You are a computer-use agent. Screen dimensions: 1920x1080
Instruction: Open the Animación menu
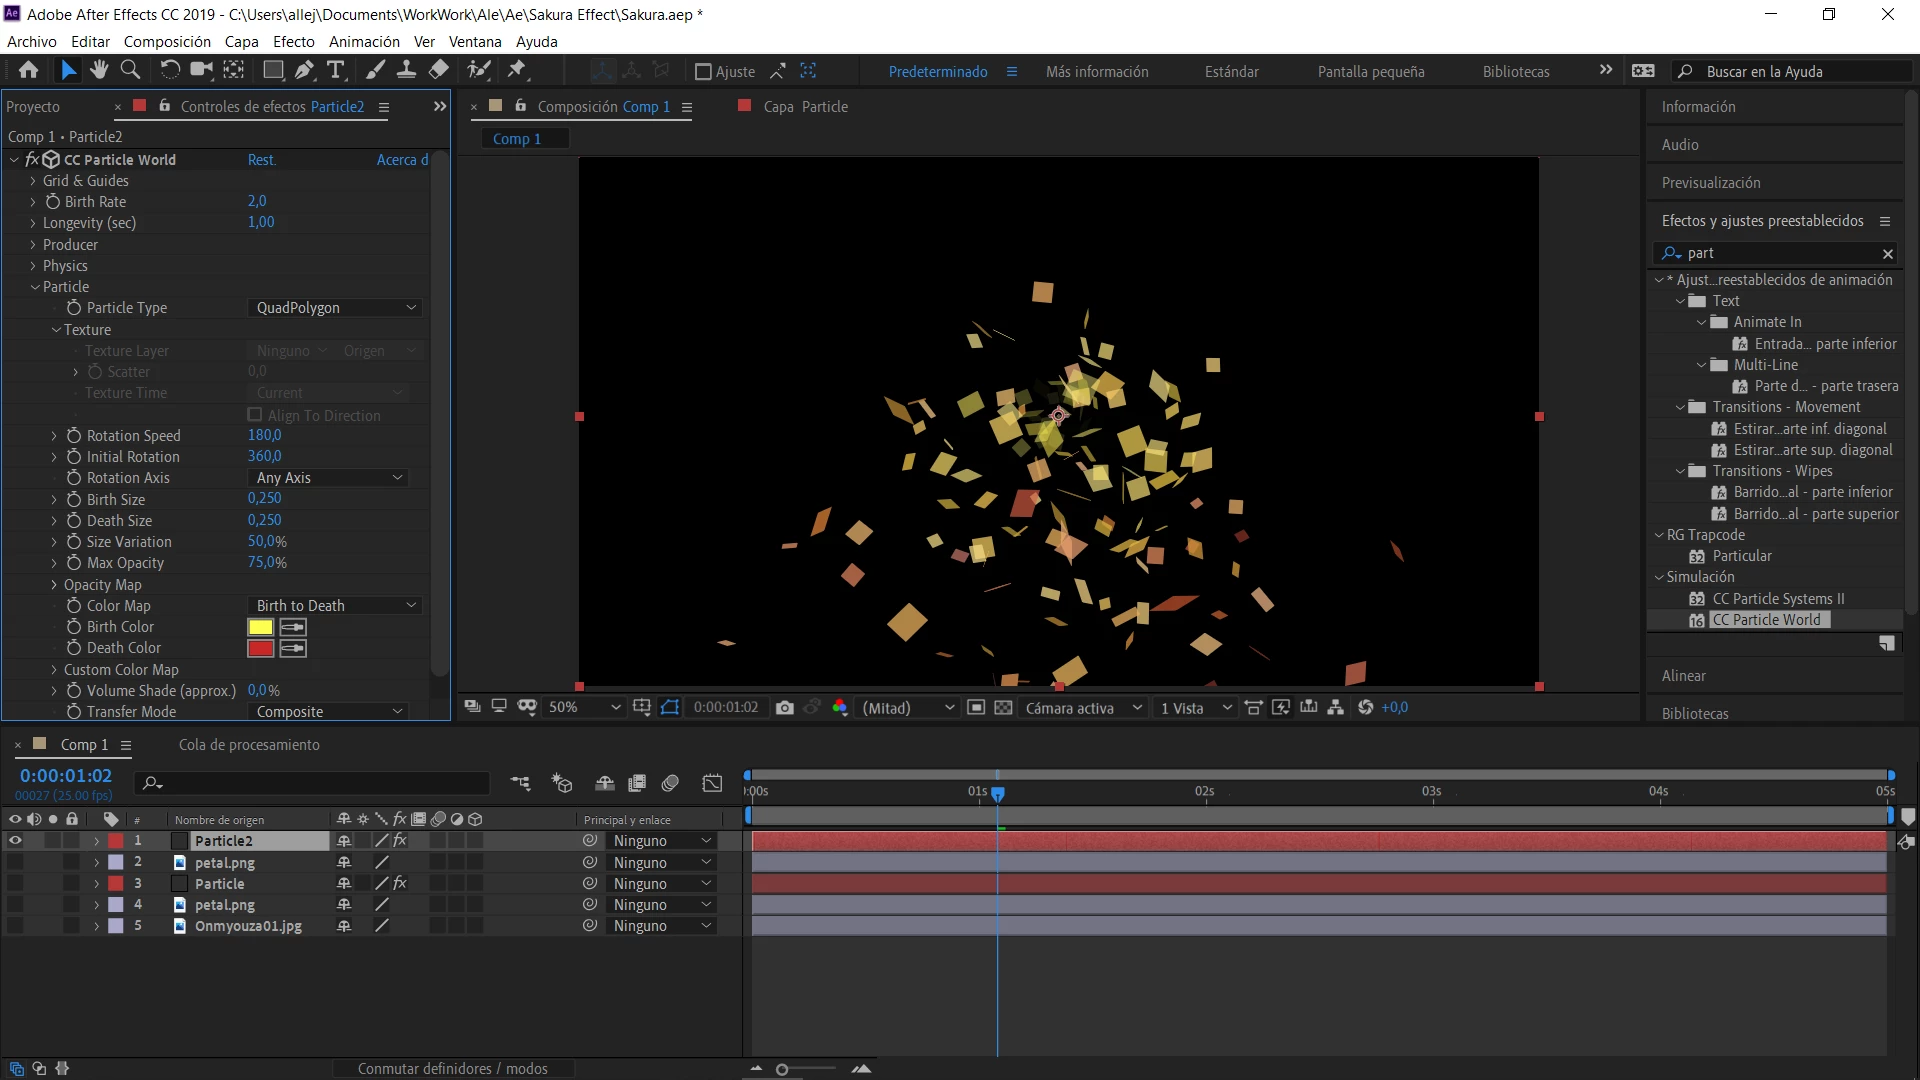pyautogui.click(x=364, y=42)
